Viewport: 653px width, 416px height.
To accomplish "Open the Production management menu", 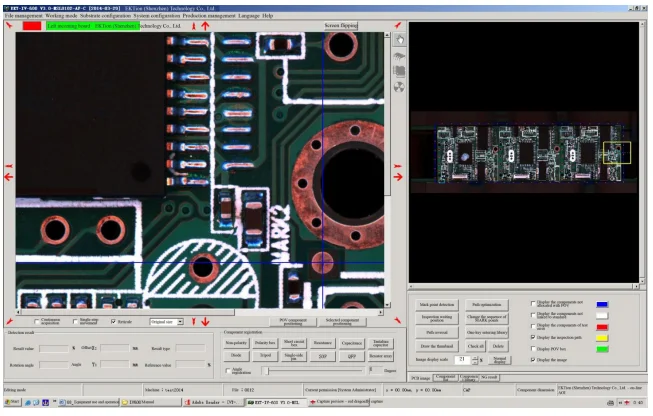I will (204, 16).
